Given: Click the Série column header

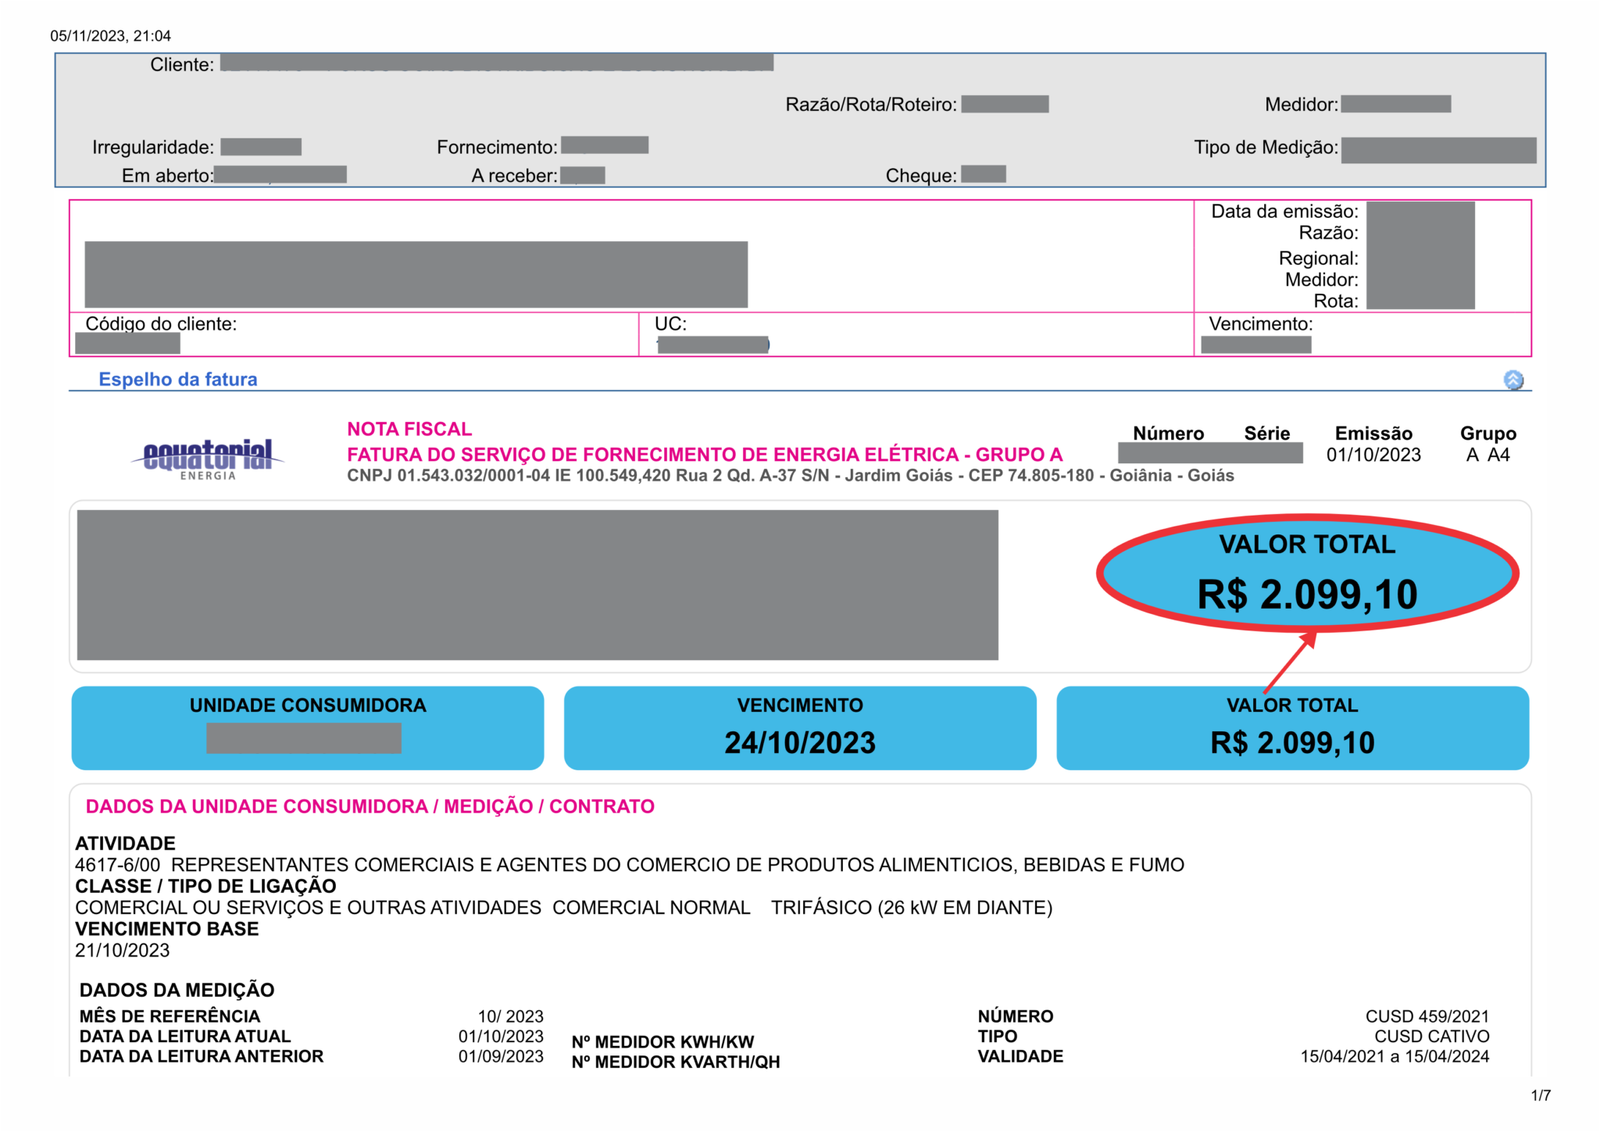Looking at the screenshot, I should 1266,433.
